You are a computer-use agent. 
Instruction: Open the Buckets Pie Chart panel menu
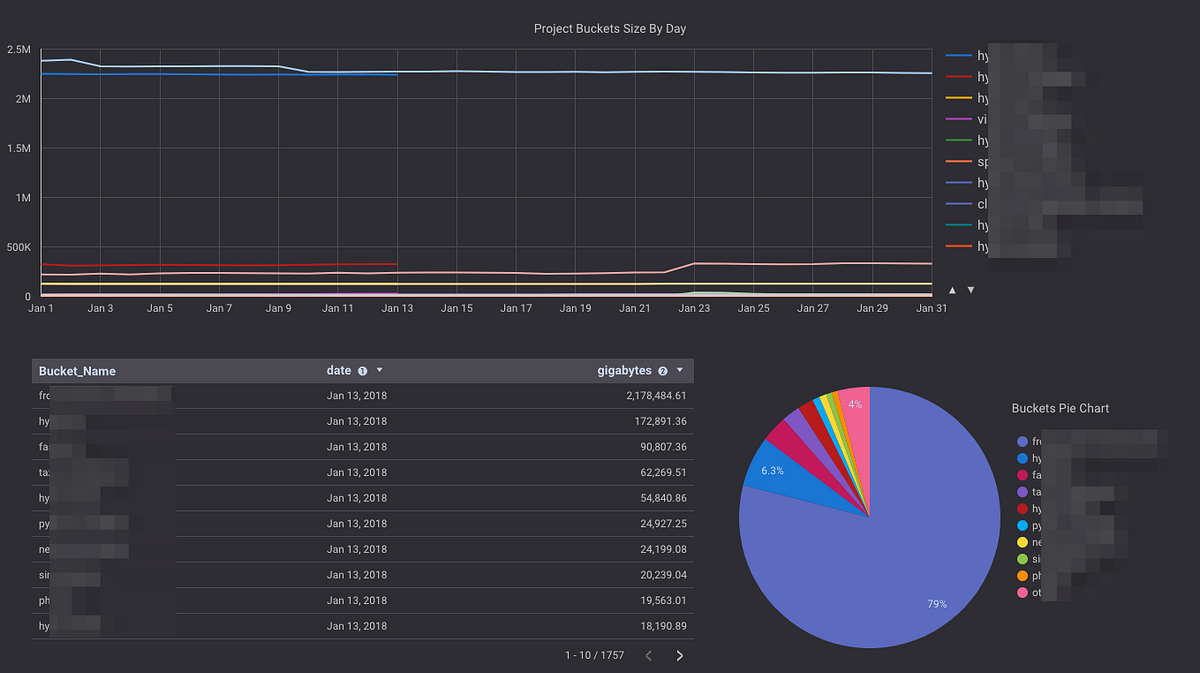pyautogui.click(x=1060, y=408)
